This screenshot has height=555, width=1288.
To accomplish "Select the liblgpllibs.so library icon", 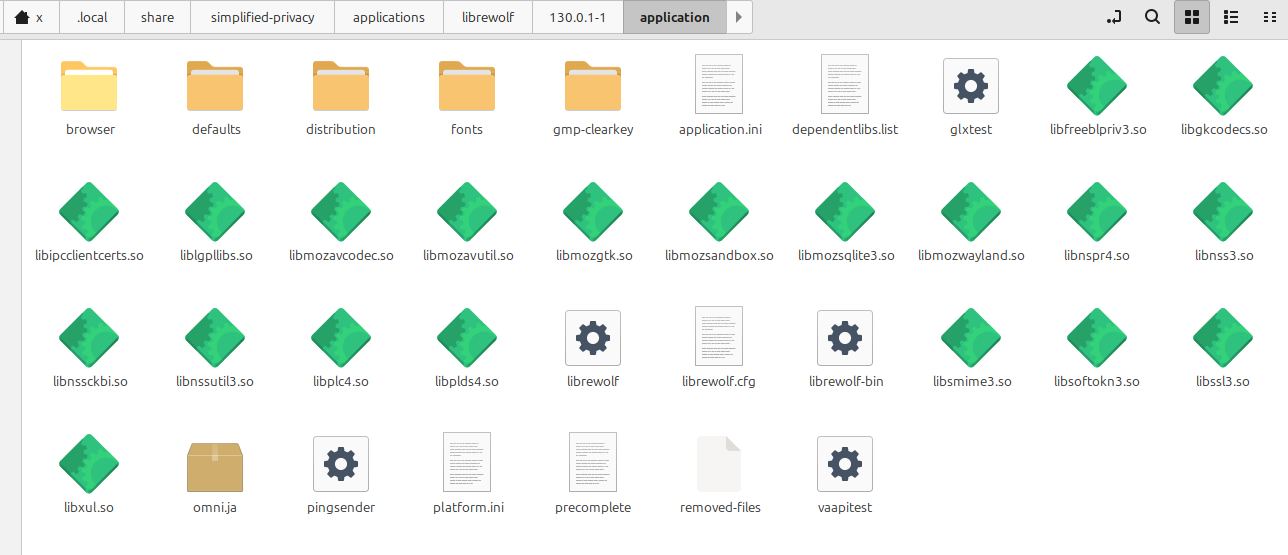I will 215,211.
